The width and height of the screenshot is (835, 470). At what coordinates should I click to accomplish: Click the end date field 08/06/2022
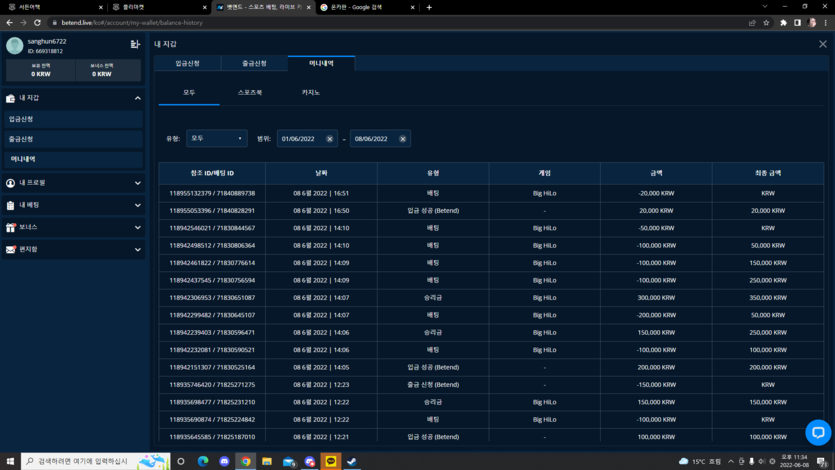pyautogui.click(x=380, y=139)
